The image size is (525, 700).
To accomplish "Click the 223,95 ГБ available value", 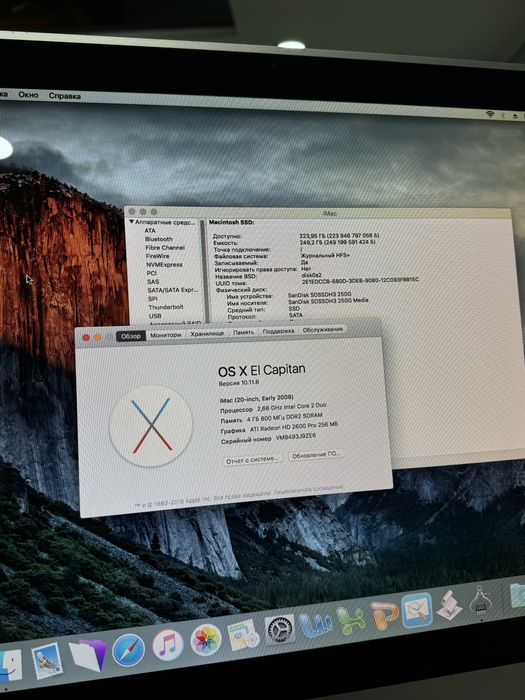I will (x=339, y=235).
